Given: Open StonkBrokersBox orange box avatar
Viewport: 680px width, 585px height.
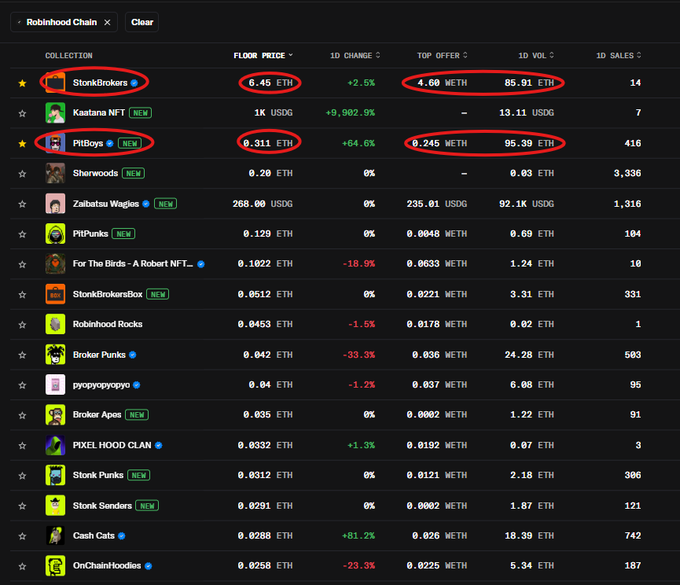Looking at the screenshot, I should [56, 294].
